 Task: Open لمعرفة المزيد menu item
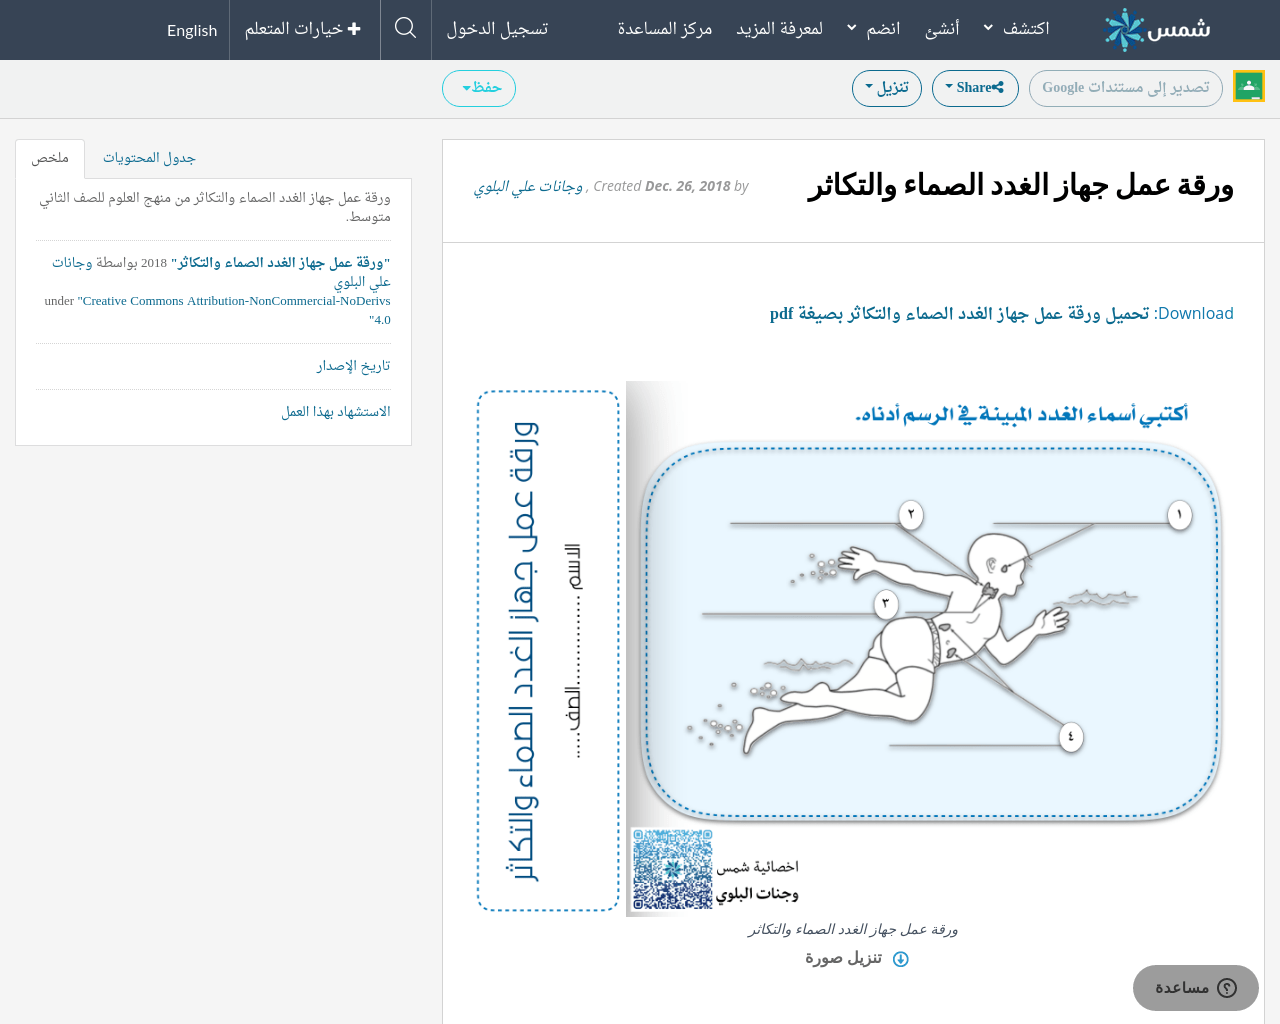click(x=779, y=28)
